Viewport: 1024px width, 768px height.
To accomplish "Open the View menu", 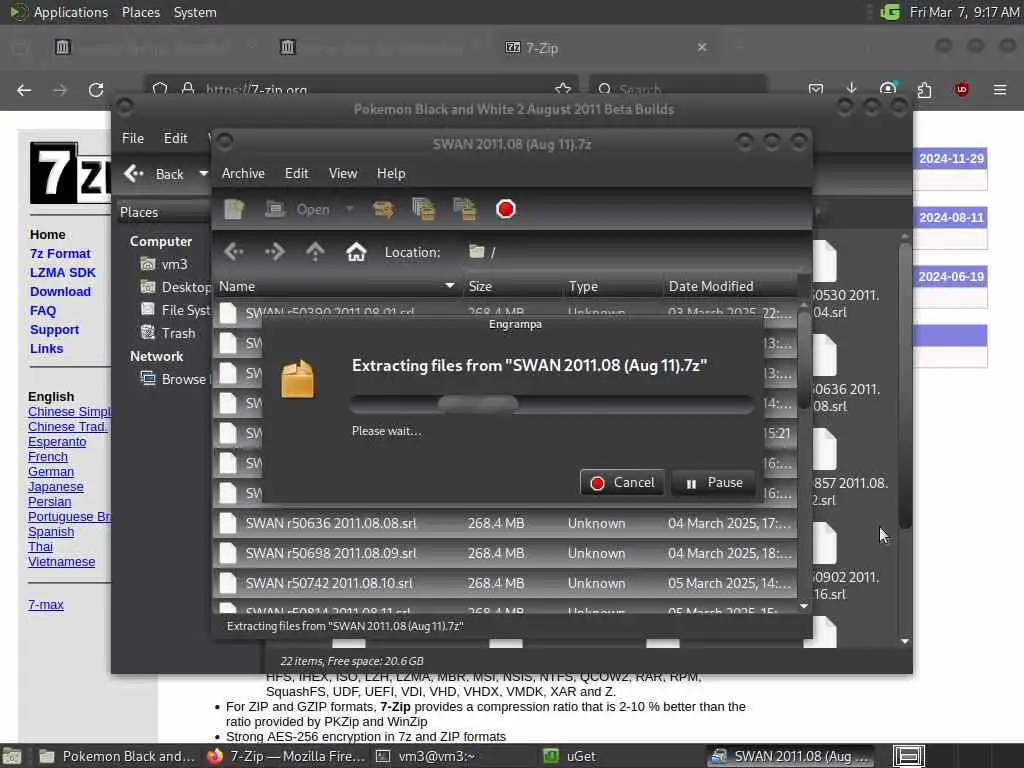I will point(343,173).
